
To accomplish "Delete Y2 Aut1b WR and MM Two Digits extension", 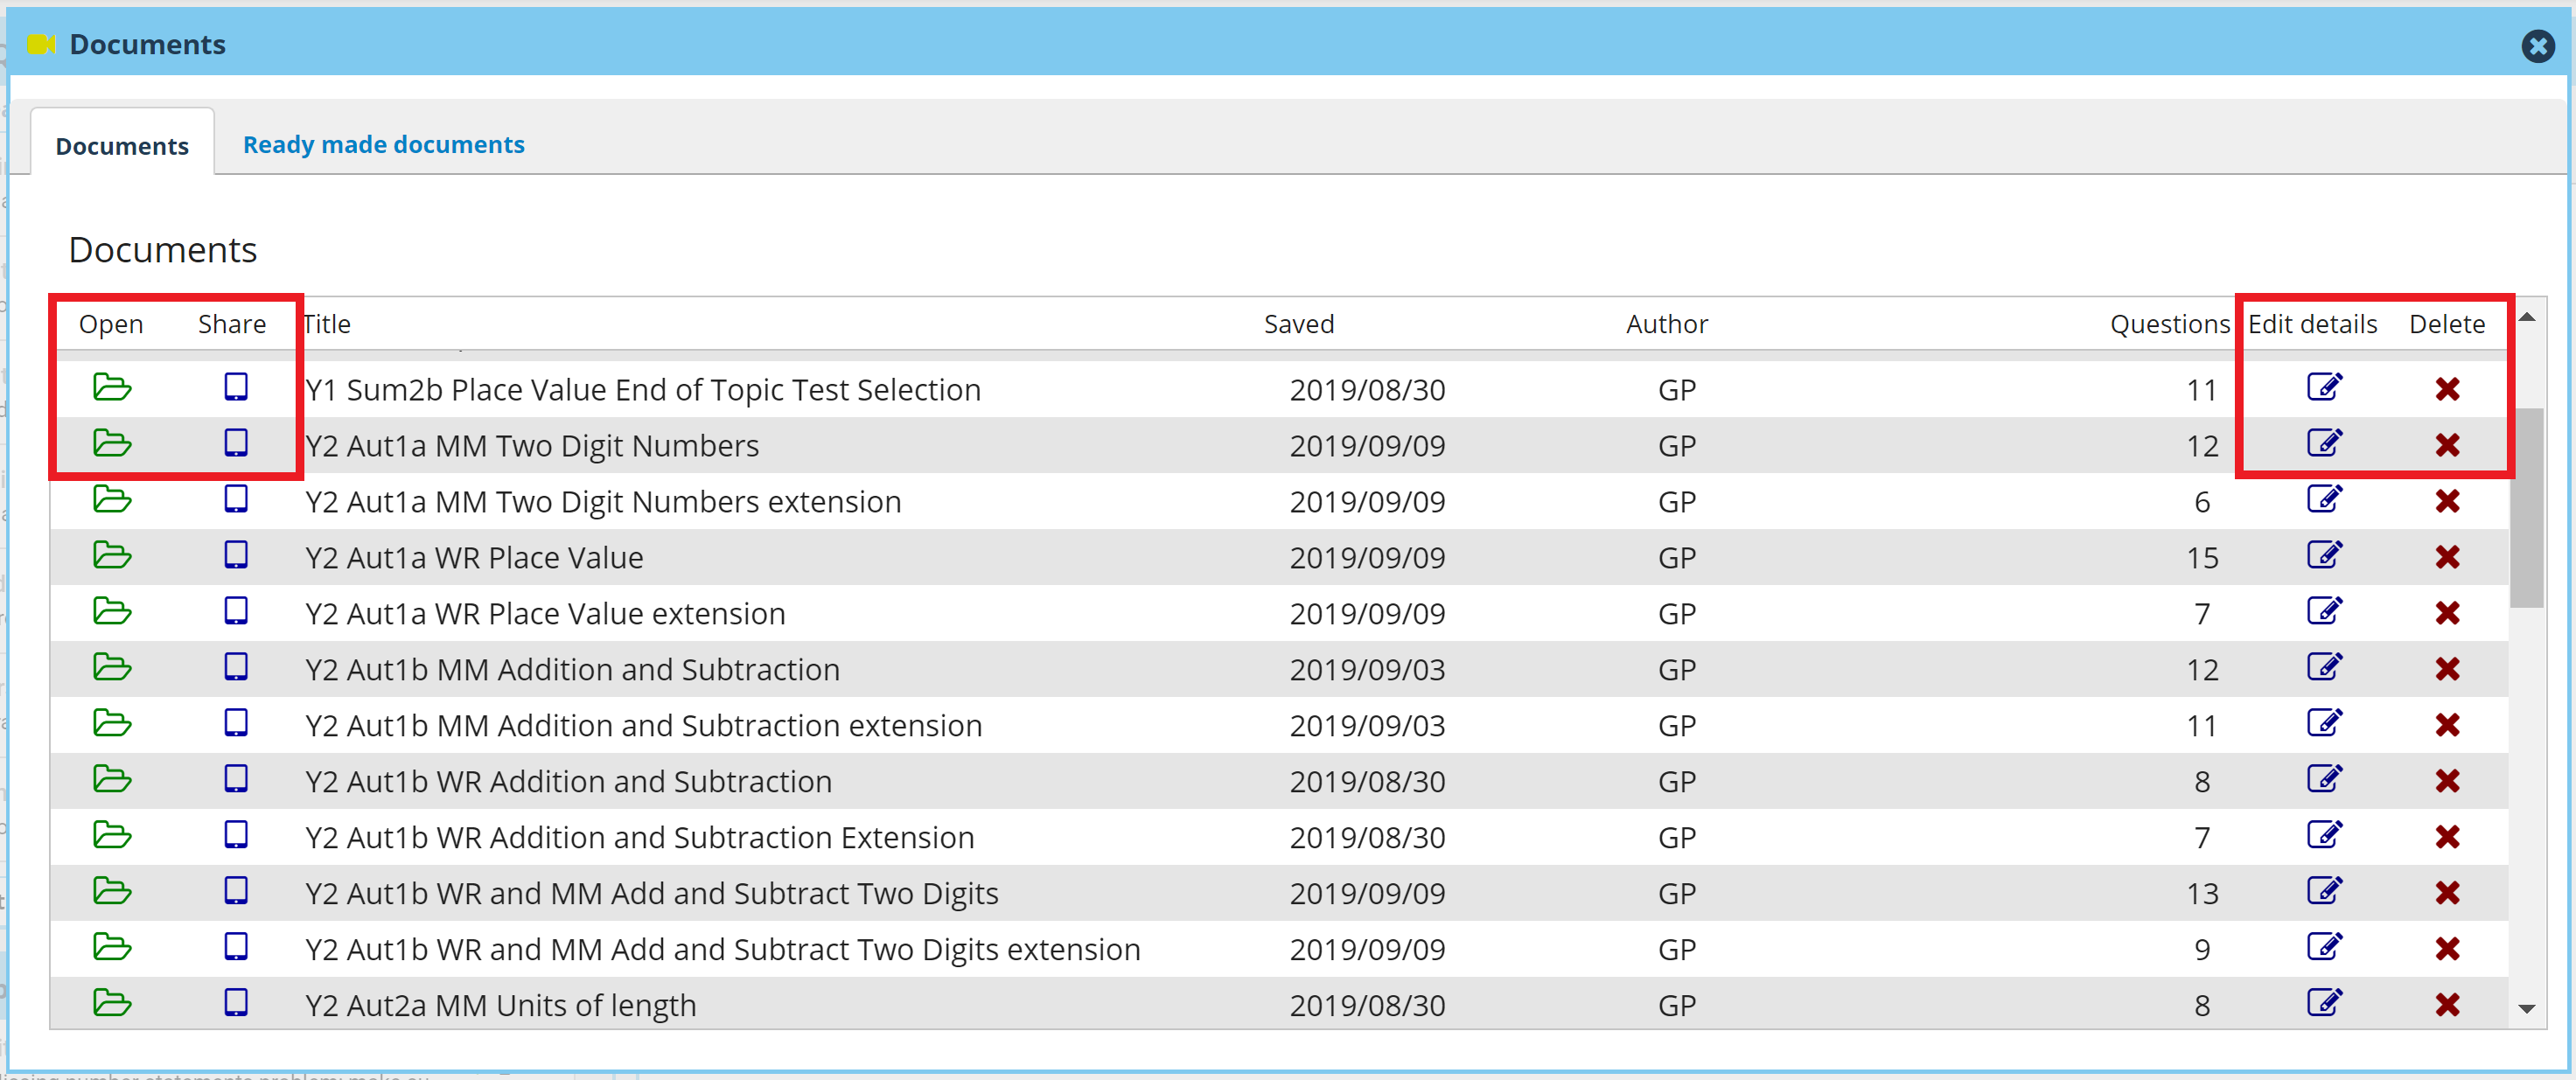I will [x=2447, y=949].
